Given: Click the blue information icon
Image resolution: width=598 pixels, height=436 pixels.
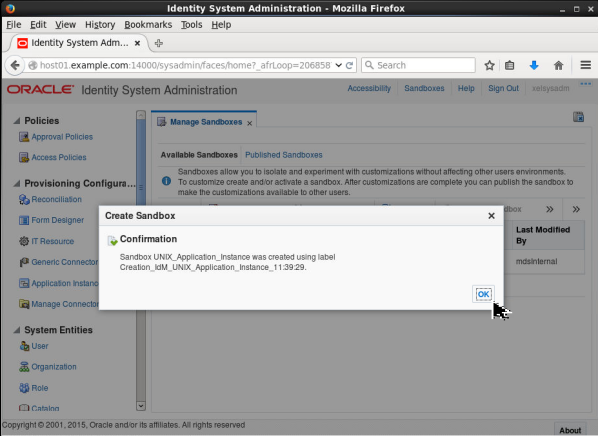Looking at the screenshot, I should point(166,181).
